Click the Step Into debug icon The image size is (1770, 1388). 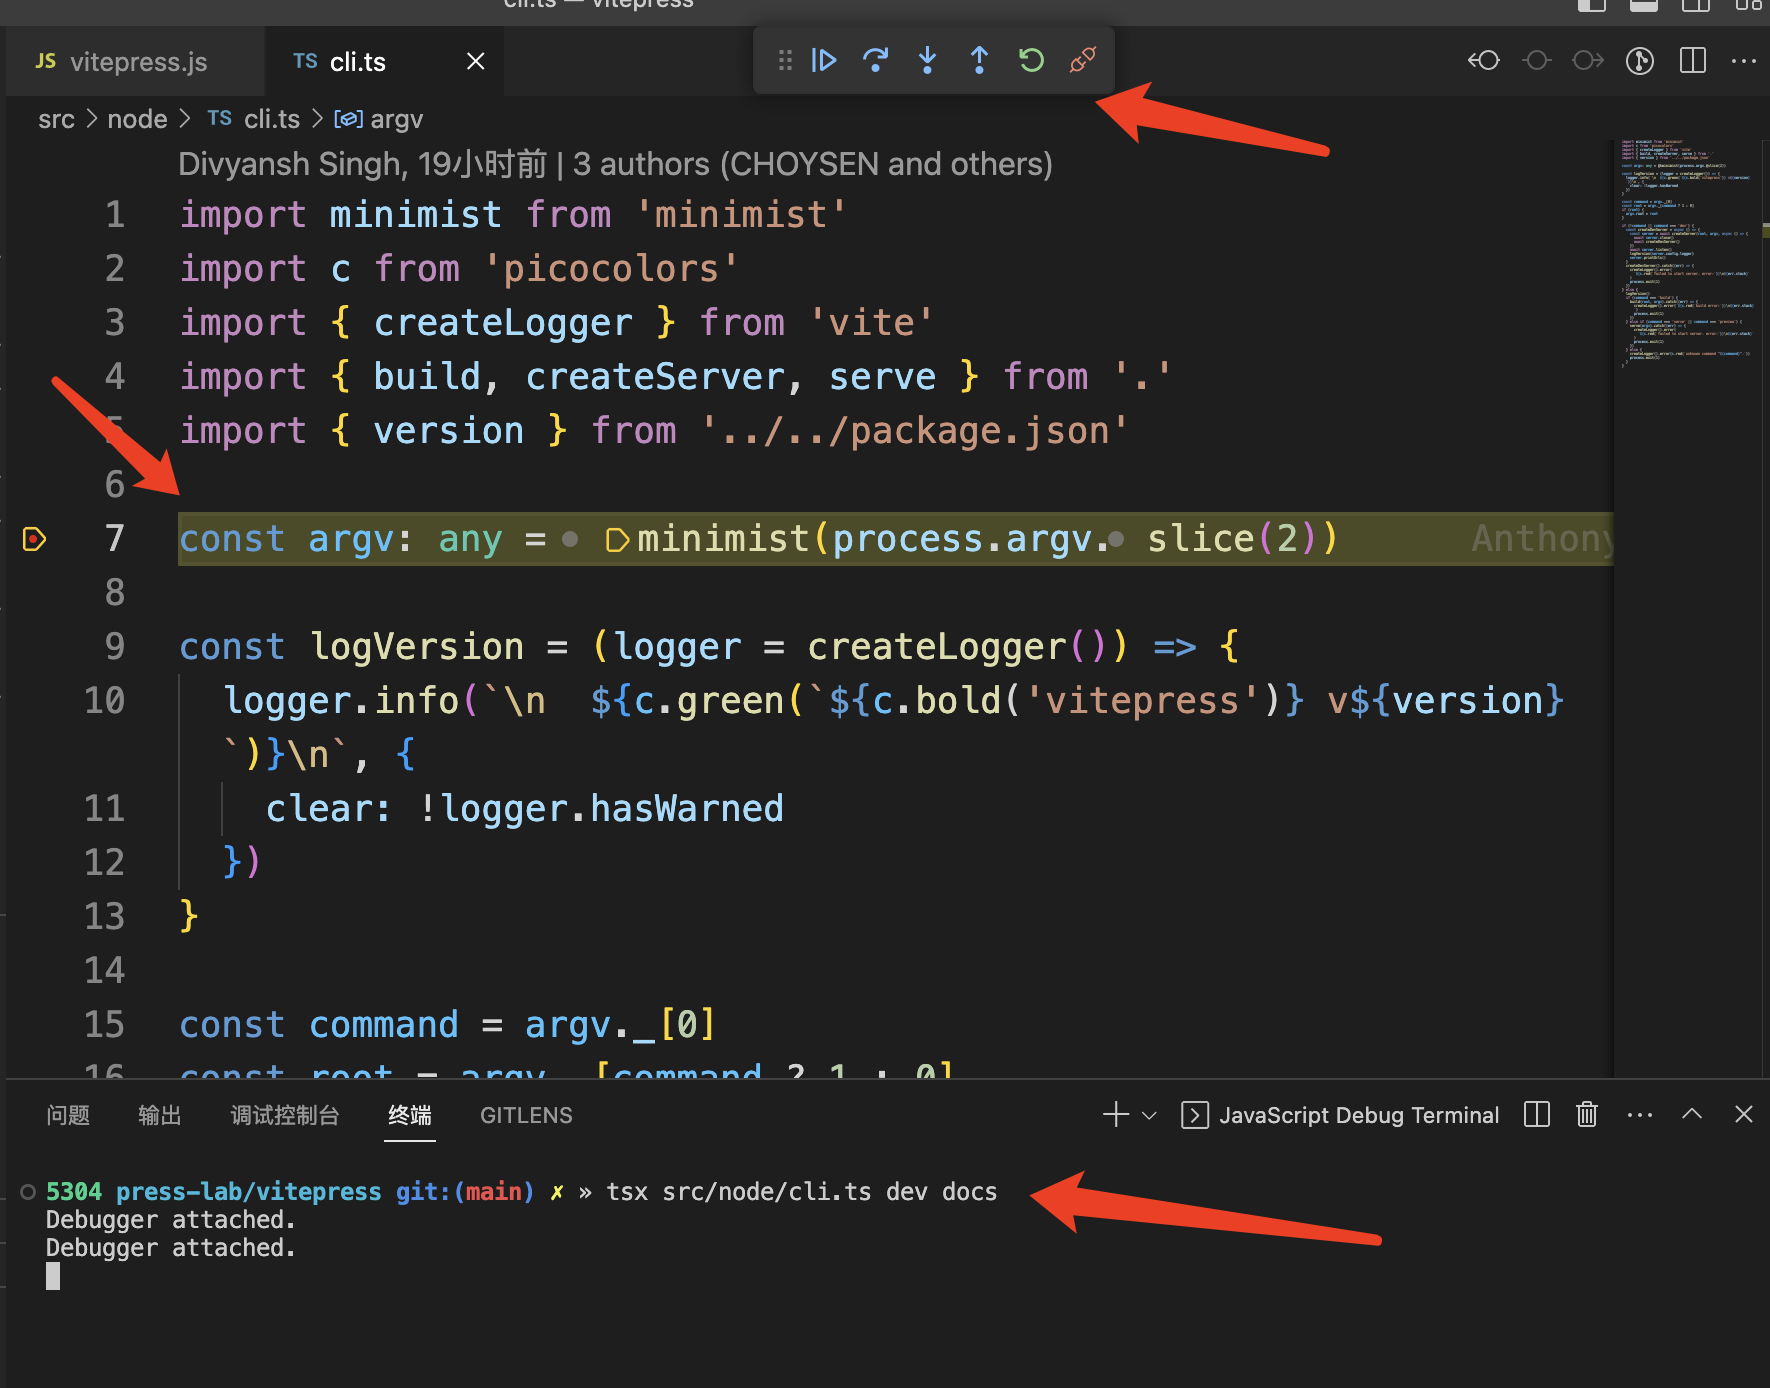tap(928, 61)
